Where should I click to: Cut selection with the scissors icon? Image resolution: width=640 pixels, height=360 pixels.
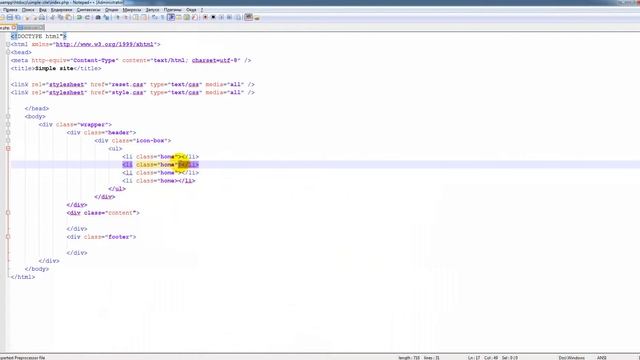point(52,18)
